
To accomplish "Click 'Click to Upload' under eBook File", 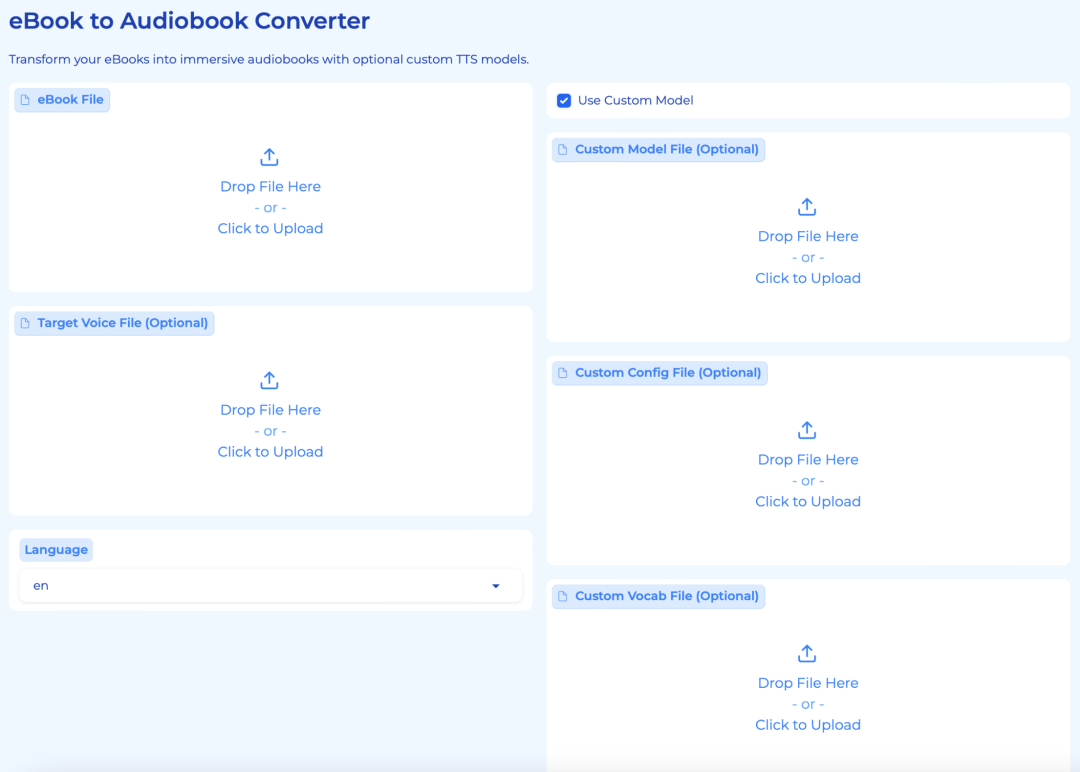I will (x=270, y=229).
